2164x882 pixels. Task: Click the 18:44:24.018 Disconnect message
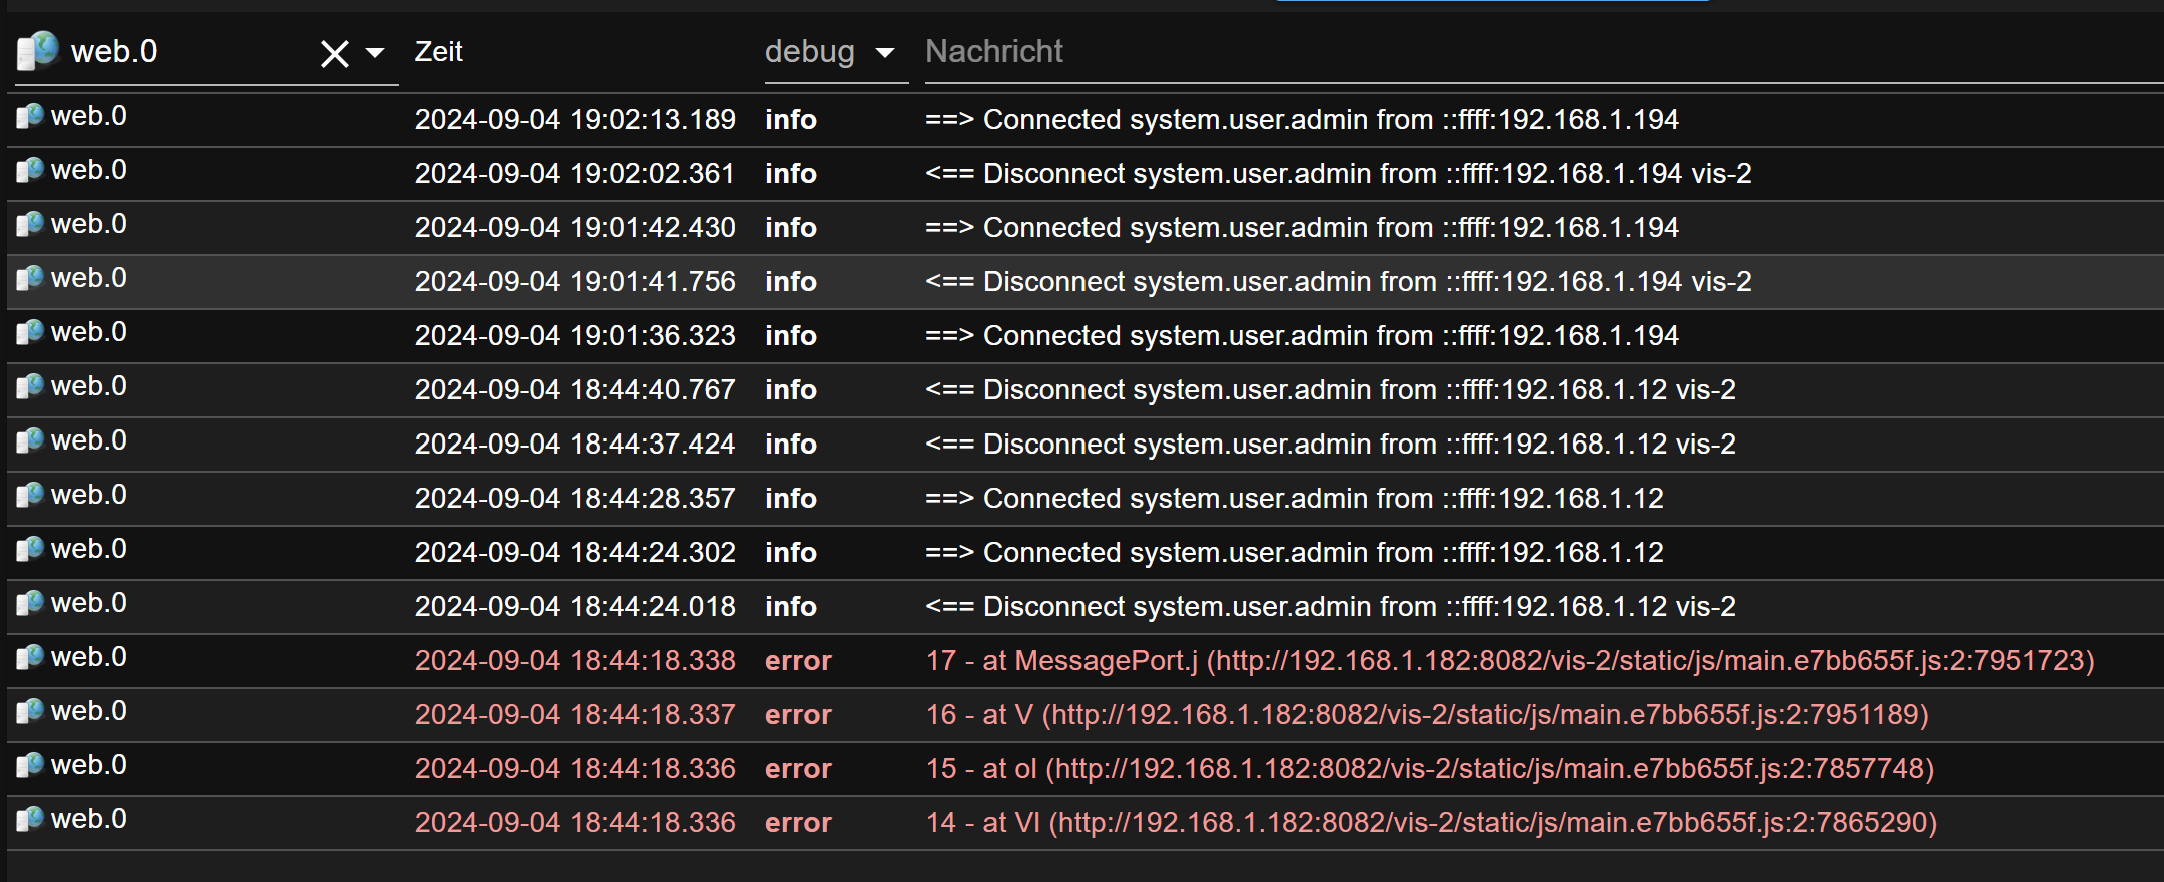[1330, 607]
